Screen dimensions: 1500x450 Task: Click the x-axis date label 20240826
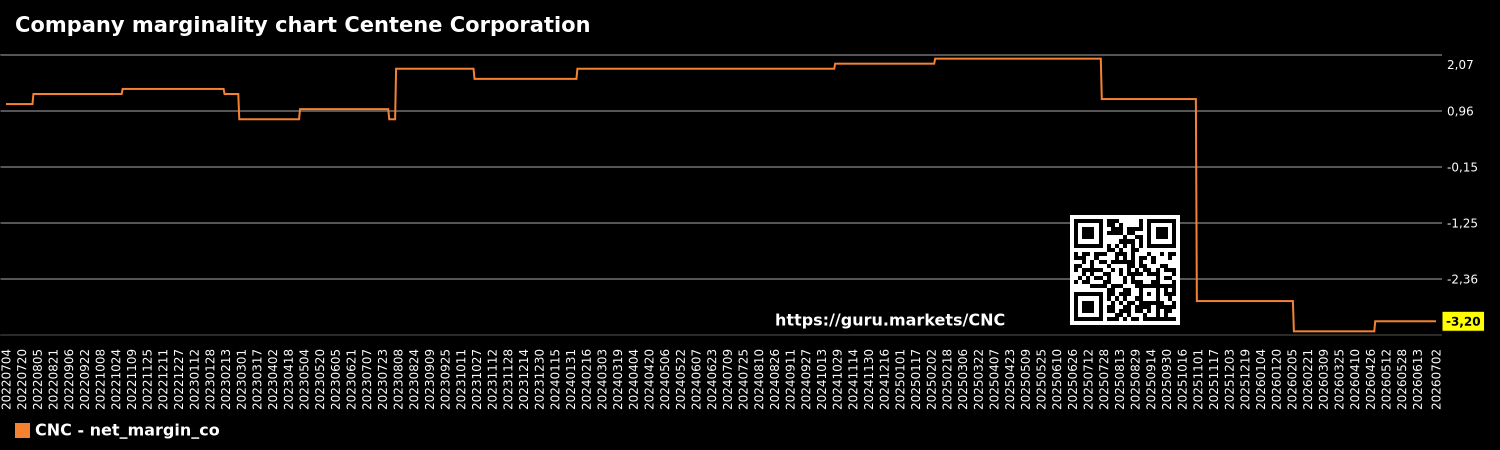[x=775, y=379]
